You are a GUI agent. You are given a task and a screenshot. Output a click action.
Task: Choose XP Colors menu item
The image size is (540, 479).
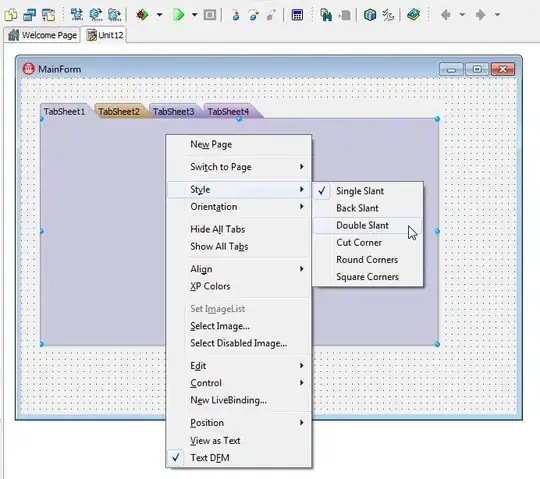point(239,286)
